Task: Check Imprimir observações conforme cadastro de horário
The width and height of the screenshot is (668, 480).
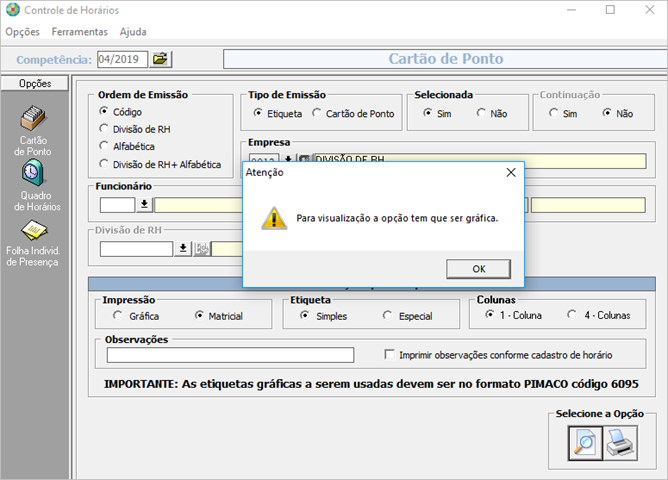Action: [389, 354]
